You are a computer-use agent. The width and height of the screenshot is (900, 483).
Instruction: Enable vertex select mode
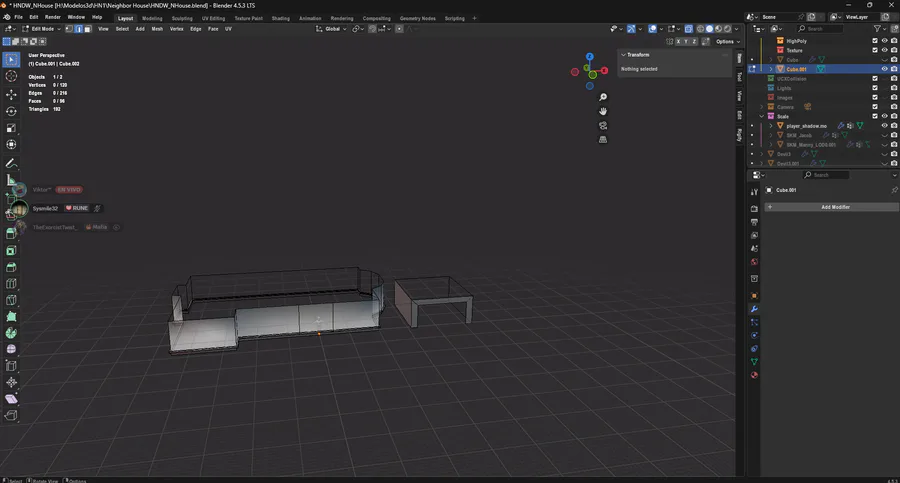coord(69,29)
